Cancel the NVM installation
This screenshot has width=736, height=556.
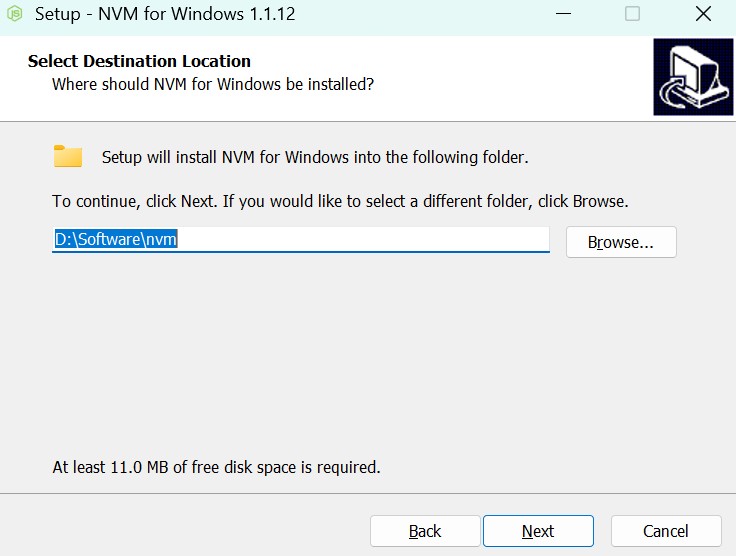(x=666, y=531)
